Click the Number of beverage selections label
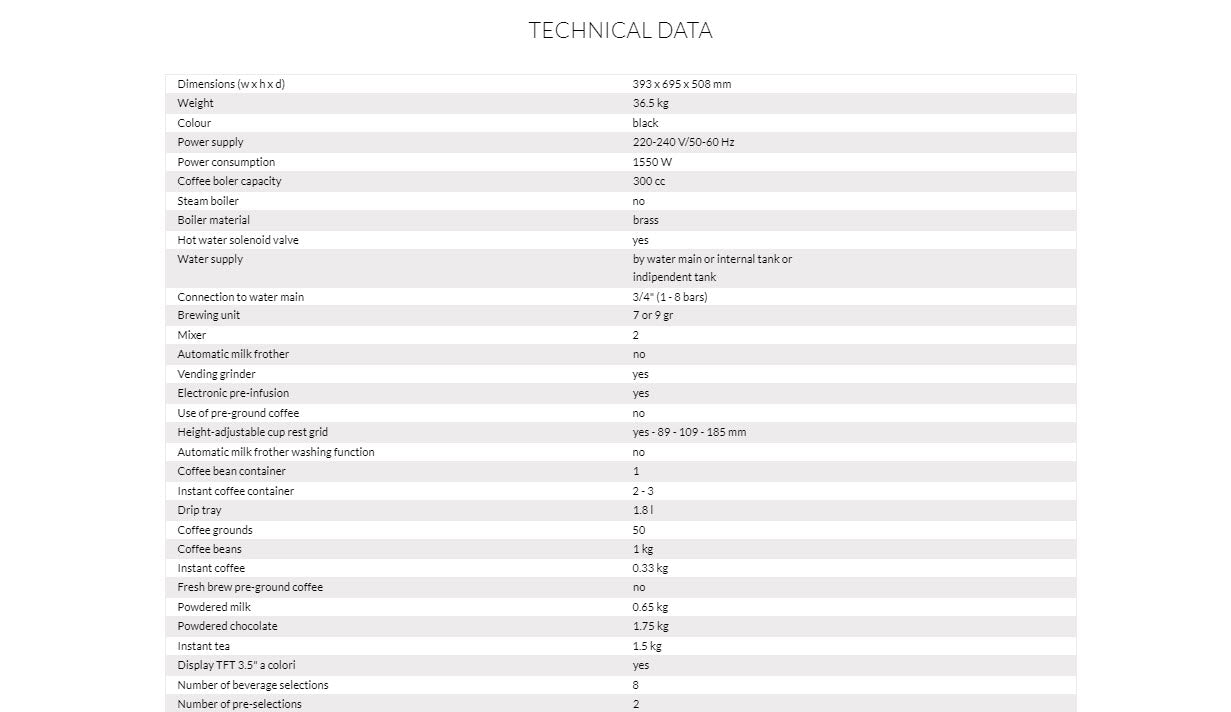1231x712 pixels. coord(252,685)
